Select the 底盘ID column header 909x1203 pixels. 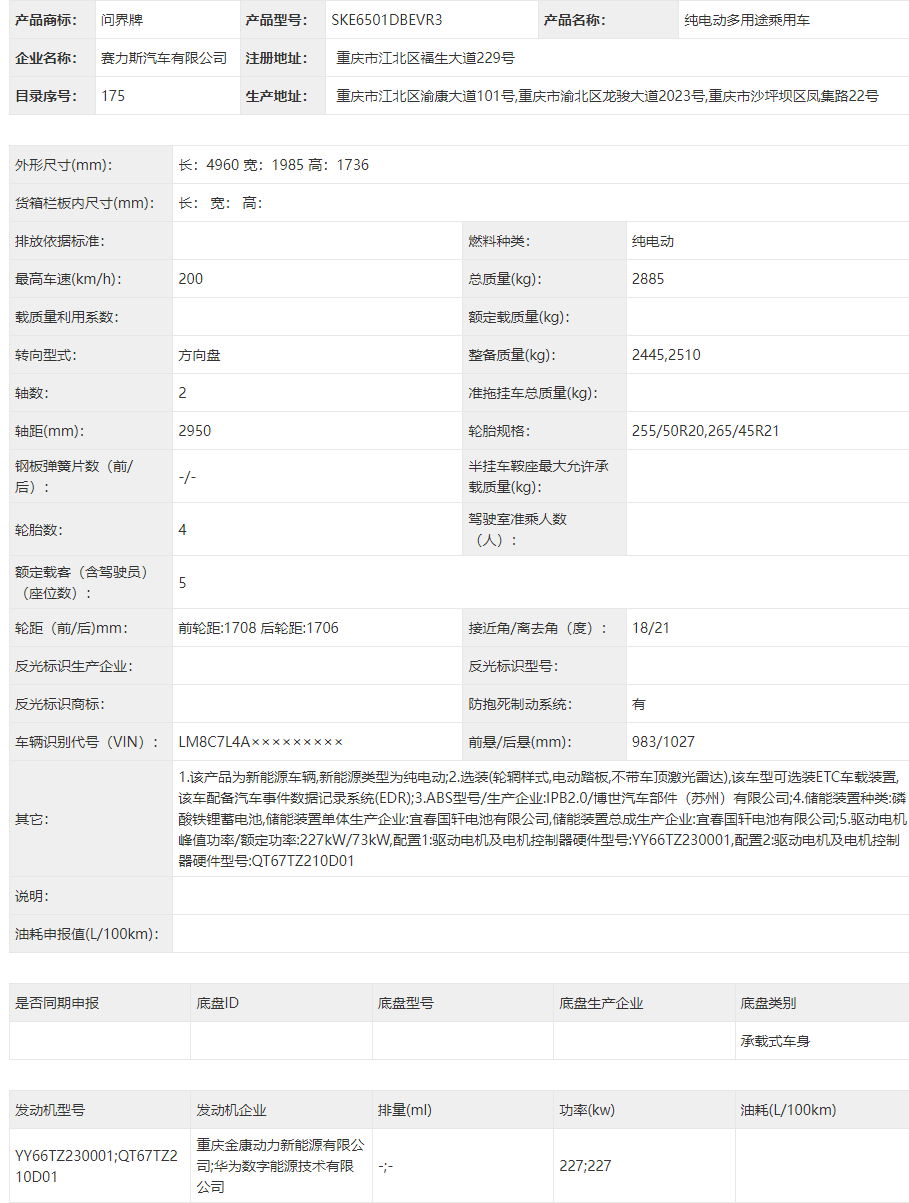click(x=217, y=1003)
